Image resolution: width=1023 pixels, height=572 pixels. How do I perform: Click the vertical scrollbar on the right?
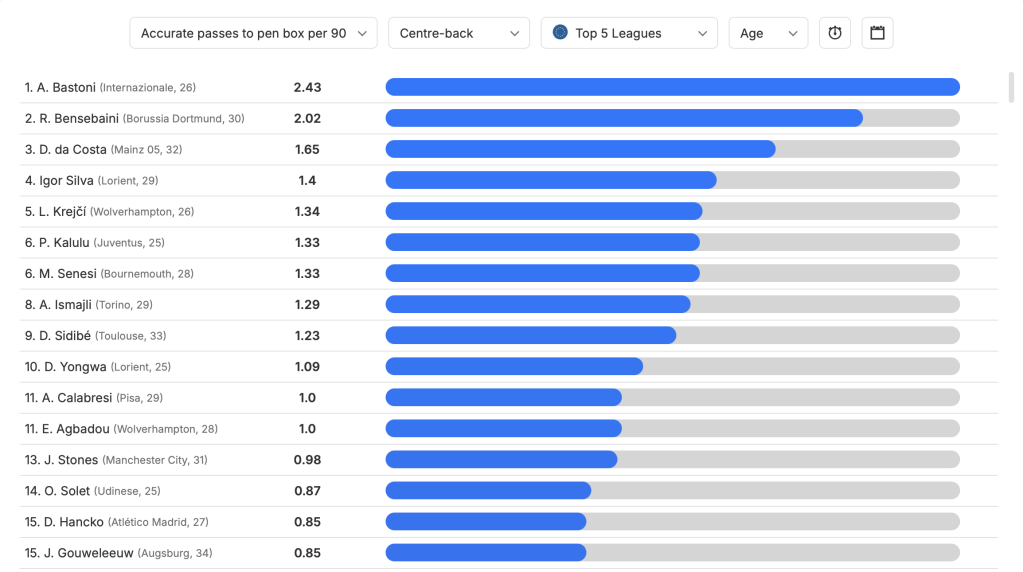click(1012, 88)
